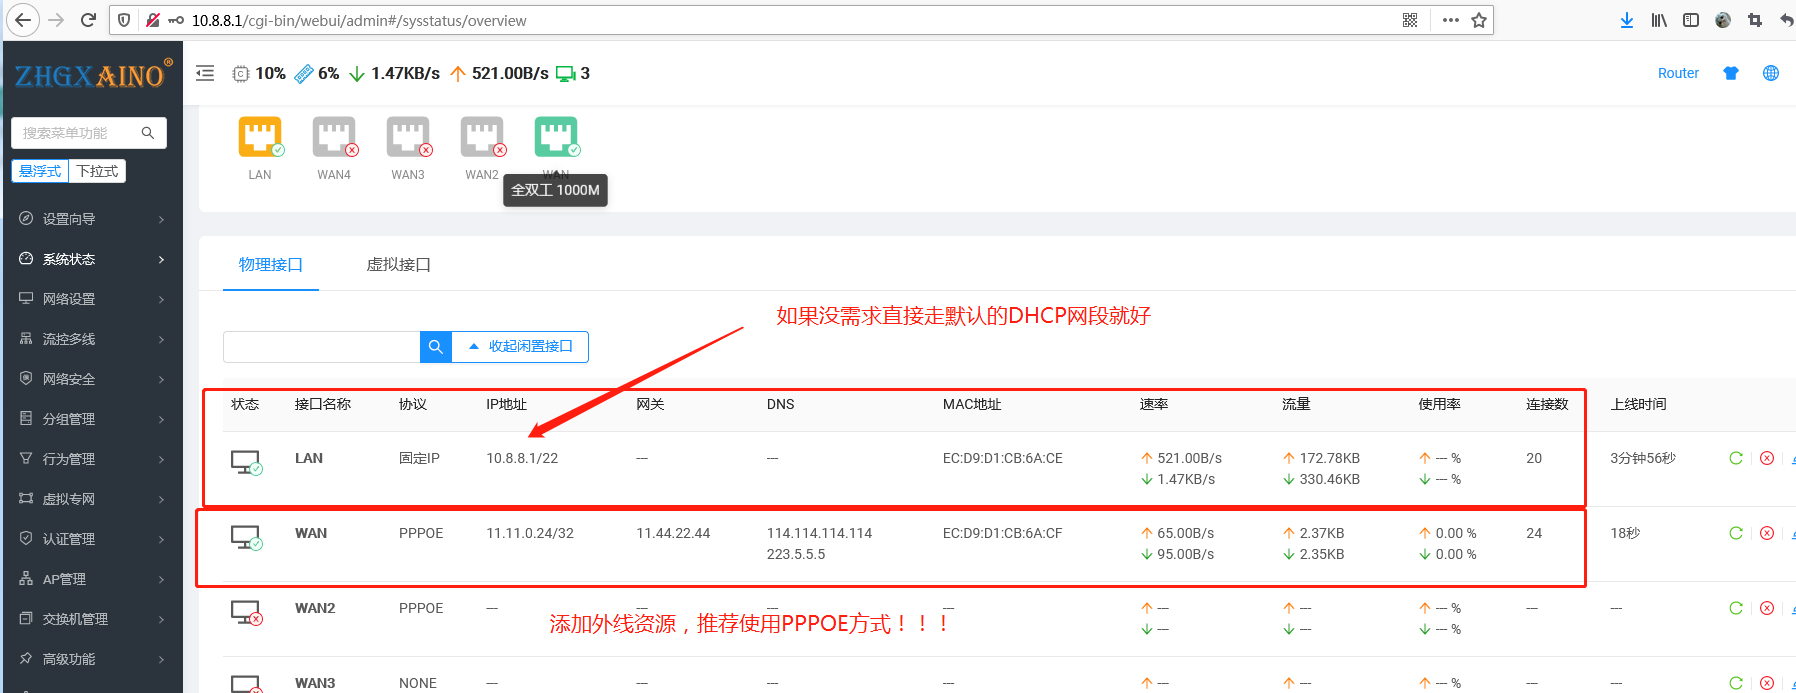This screenshot has height=693, width=1796.
Task: Click the 搜索菜单功能 sidebar search field
Action: click(78, 133)
